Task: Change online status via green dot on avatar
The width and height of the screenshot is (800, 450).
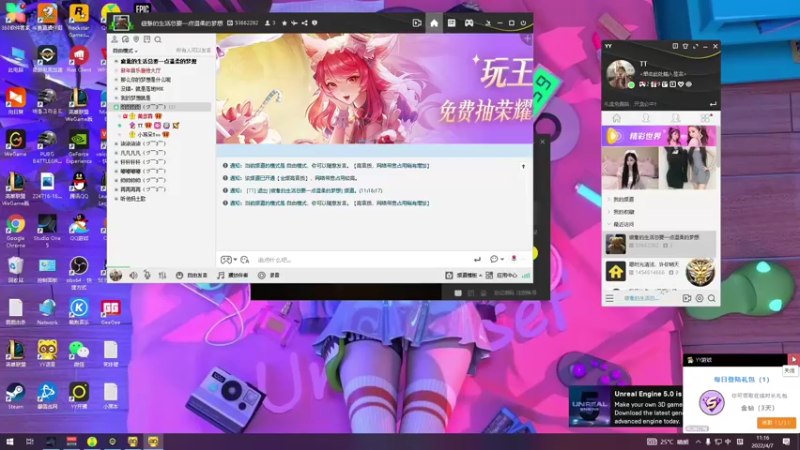Action: pos(631,85)
